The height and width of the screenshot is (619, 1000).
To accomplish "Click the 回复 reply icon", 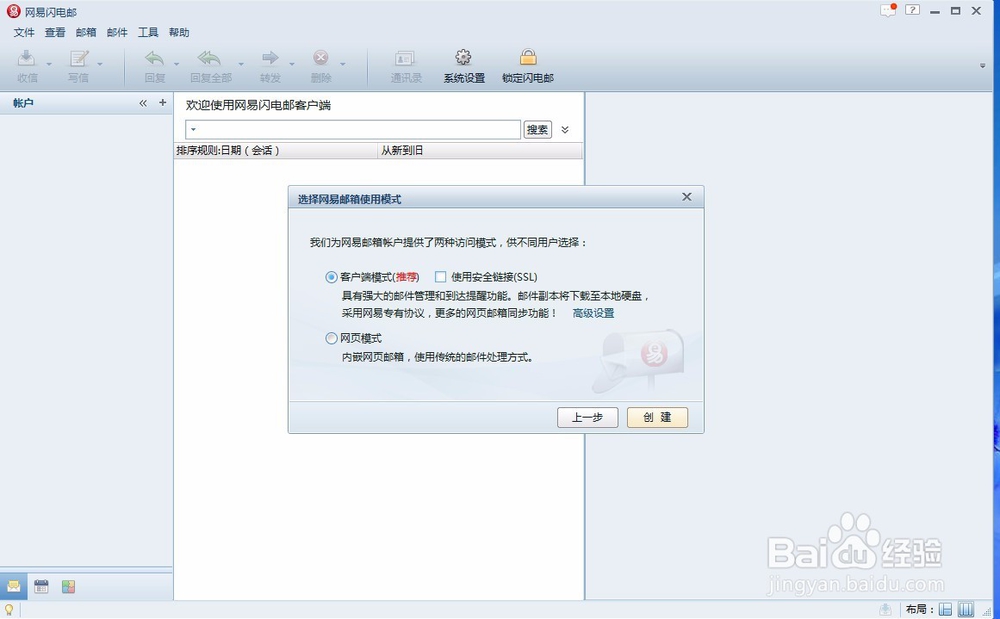I will pyautogui.click(x=154, y=59).
